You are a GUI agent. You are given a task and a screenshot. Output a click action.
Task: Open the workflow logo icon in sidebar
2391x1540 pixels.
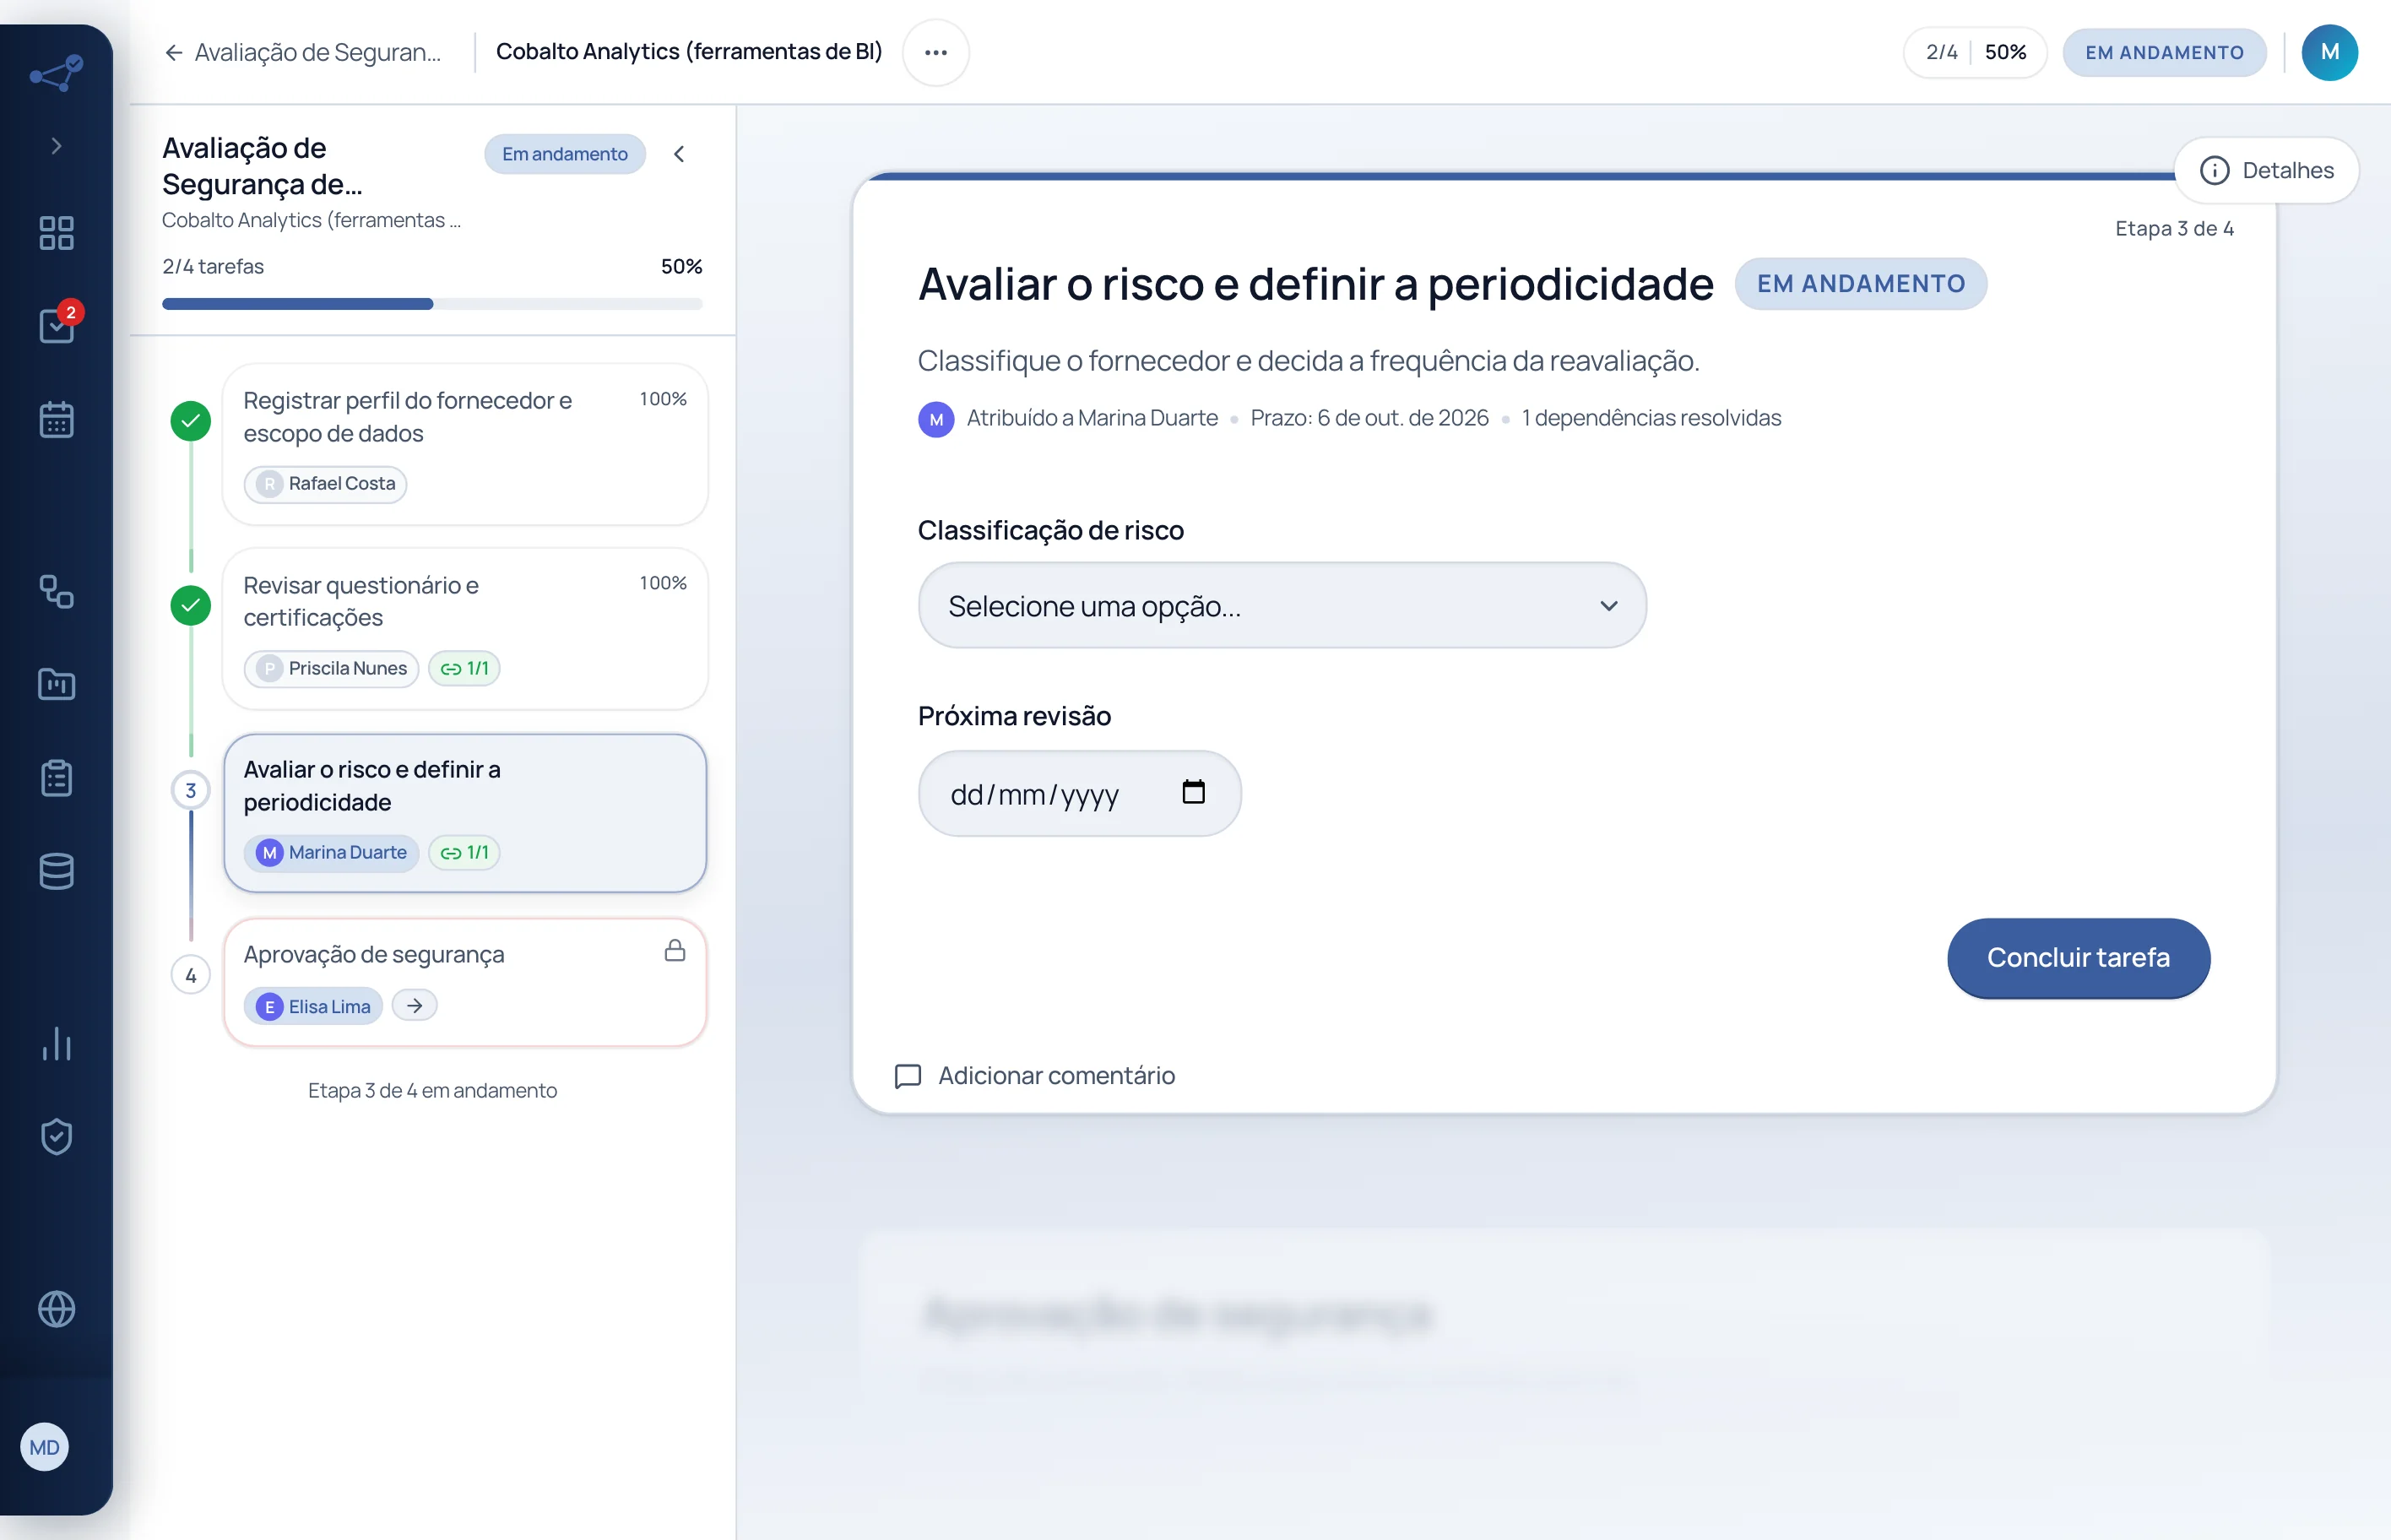click(56, 73)
